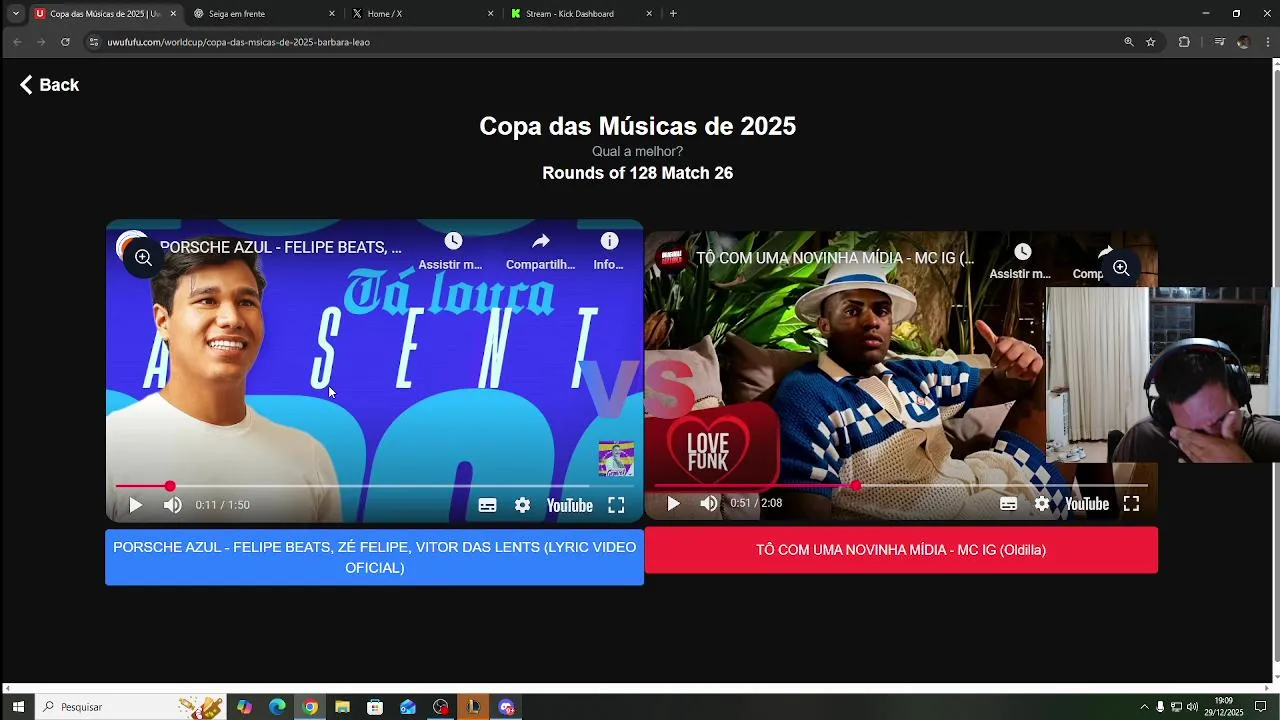Mute the PORSCHE AZUL video
The image size is (1280, 720).
click(x=172, y=505)
